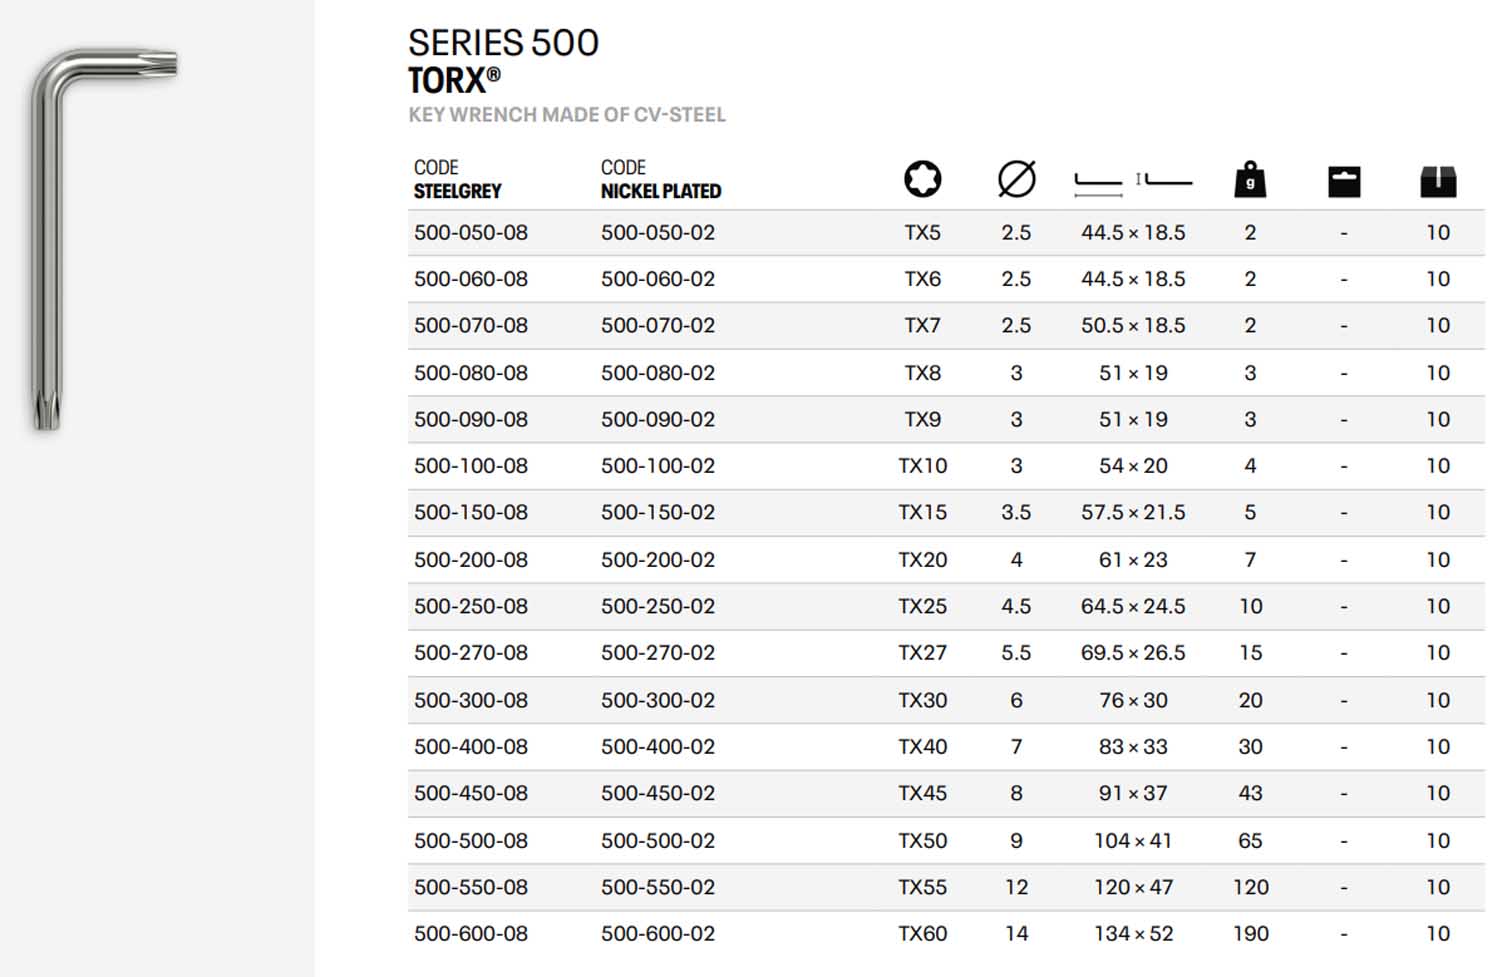Viewport: 1512px width, 977px height.
Task: Click the Torx star profile icon
Action: click(922, 180)
